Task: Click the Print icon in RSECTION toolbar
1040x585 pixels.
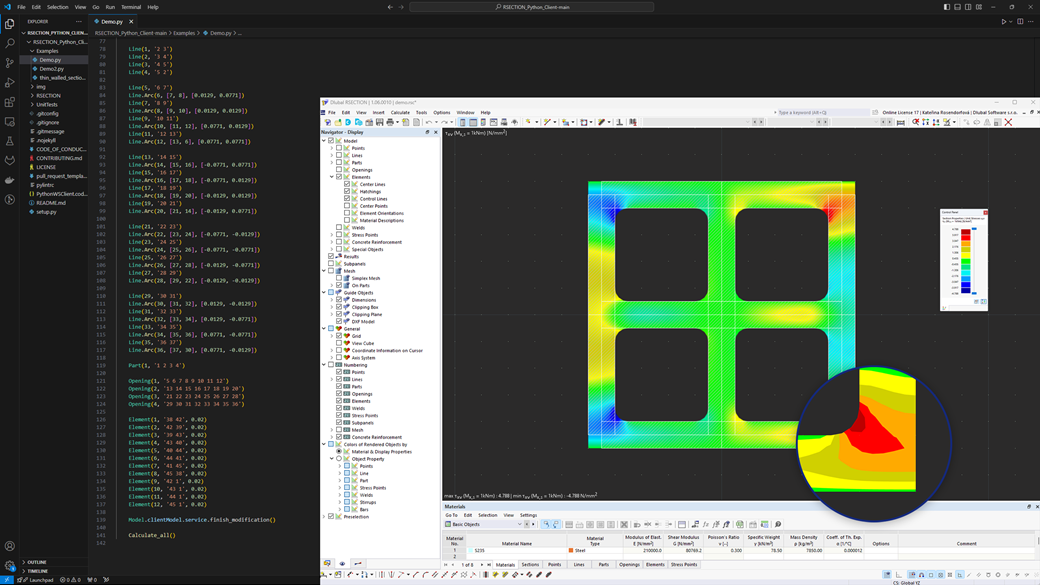Action: pos(390,122)
